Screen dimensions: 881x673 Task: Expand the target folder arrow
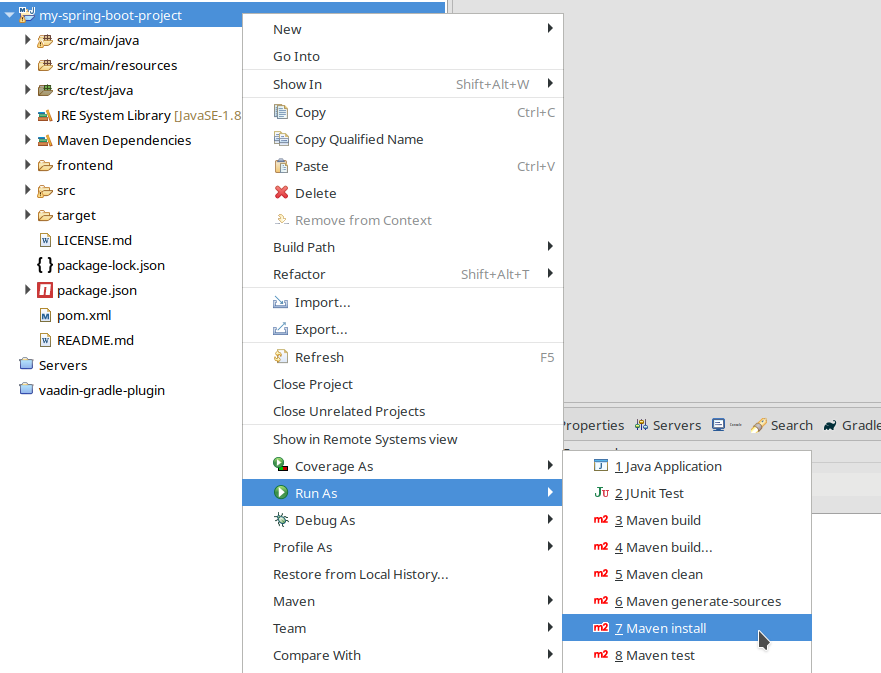(x=28, y=215)
